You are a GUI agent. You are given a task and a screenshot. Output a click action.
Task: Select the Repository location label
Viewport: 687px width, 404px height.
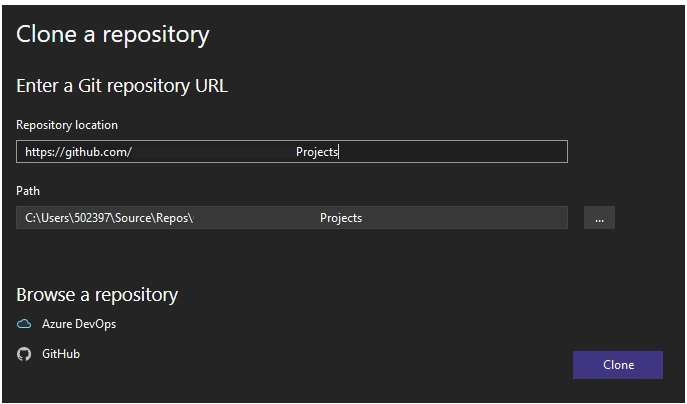pos(67,125)
